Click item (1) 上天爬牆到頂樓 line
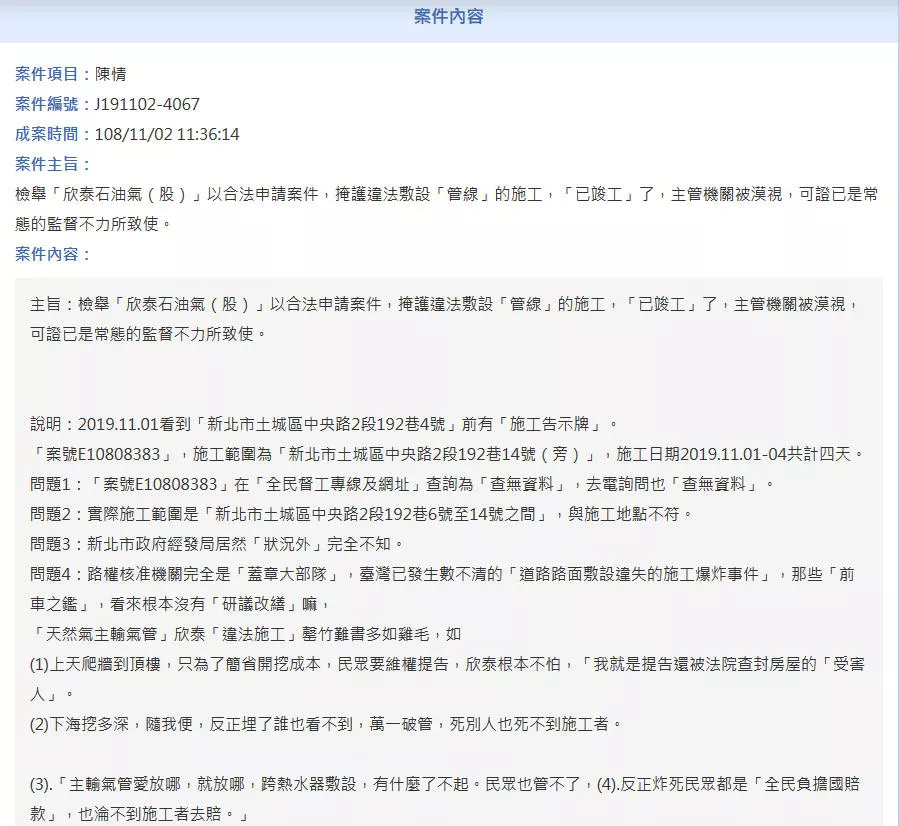The height and width of the screenshot is (826, 899). pos(447,664)
